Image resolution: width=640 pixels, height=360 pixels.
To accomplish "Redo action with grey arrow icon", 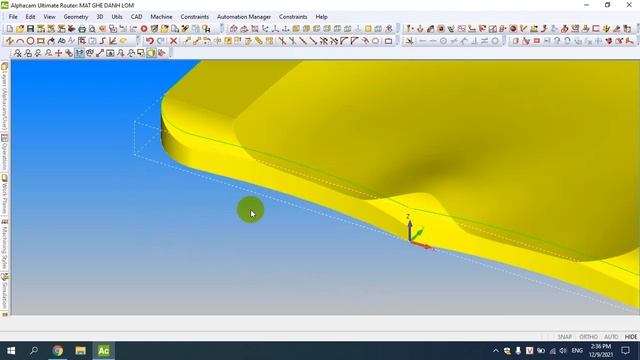I will [161, 41].
